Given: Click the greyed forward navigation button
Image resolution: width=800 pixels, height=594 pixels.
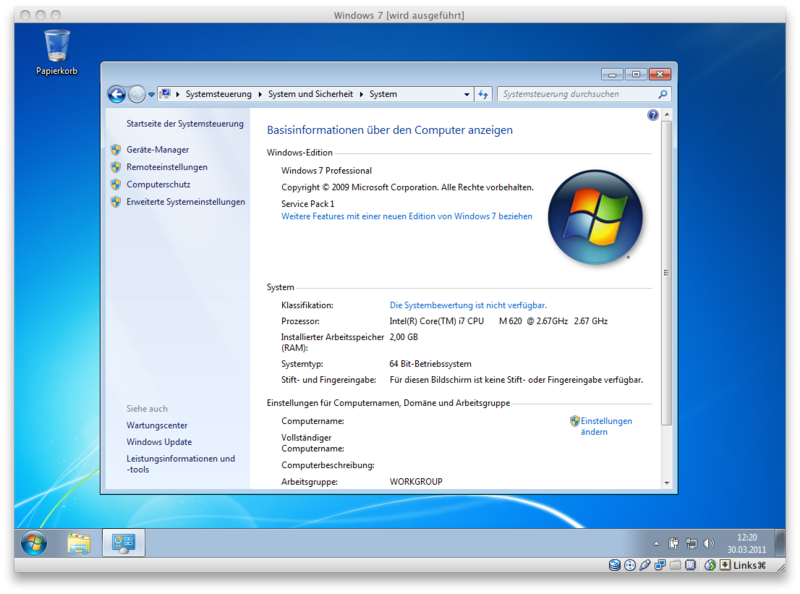Looking at the screenshot, I should click(x=137, y=94).
